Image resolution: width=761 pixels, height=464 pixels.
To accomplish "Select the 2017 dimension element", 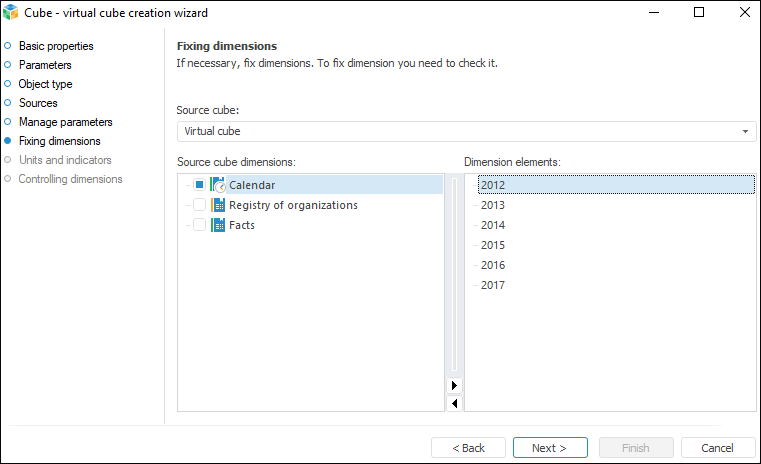I will 493,285.
